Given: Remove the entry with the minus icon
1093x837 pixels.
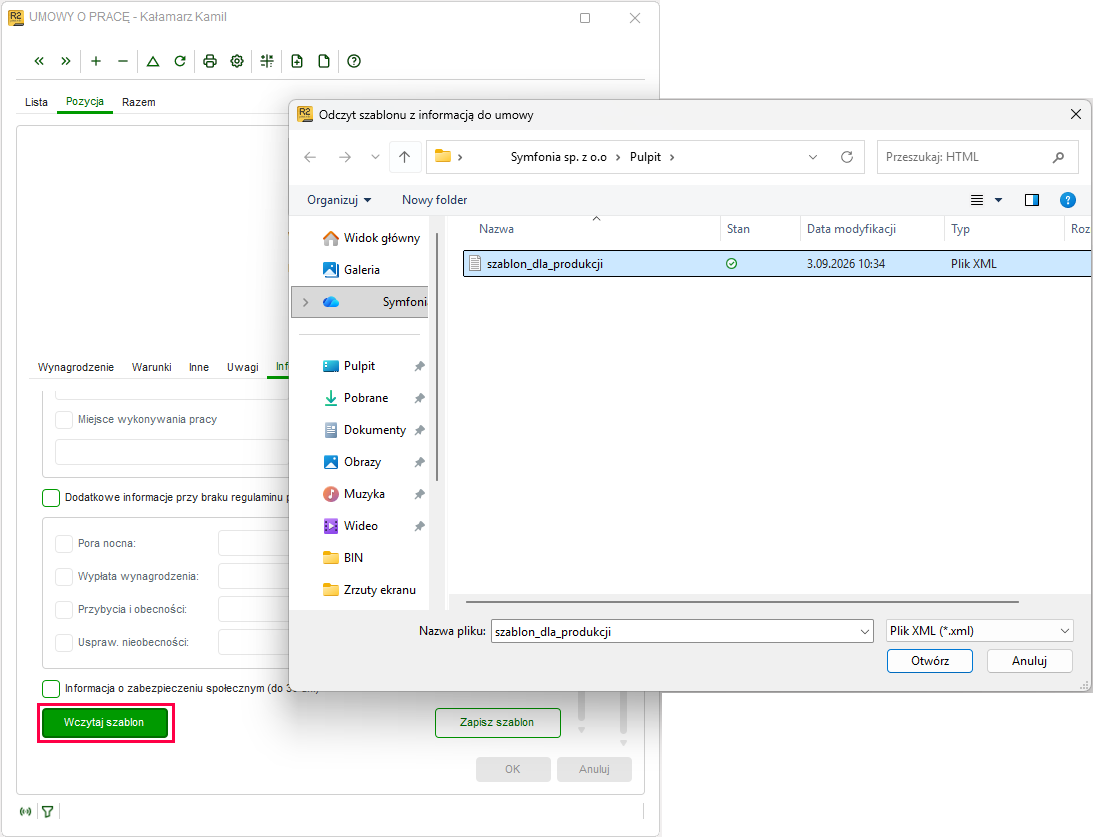Looking at the screenshot, I should [x=123, y=61].
